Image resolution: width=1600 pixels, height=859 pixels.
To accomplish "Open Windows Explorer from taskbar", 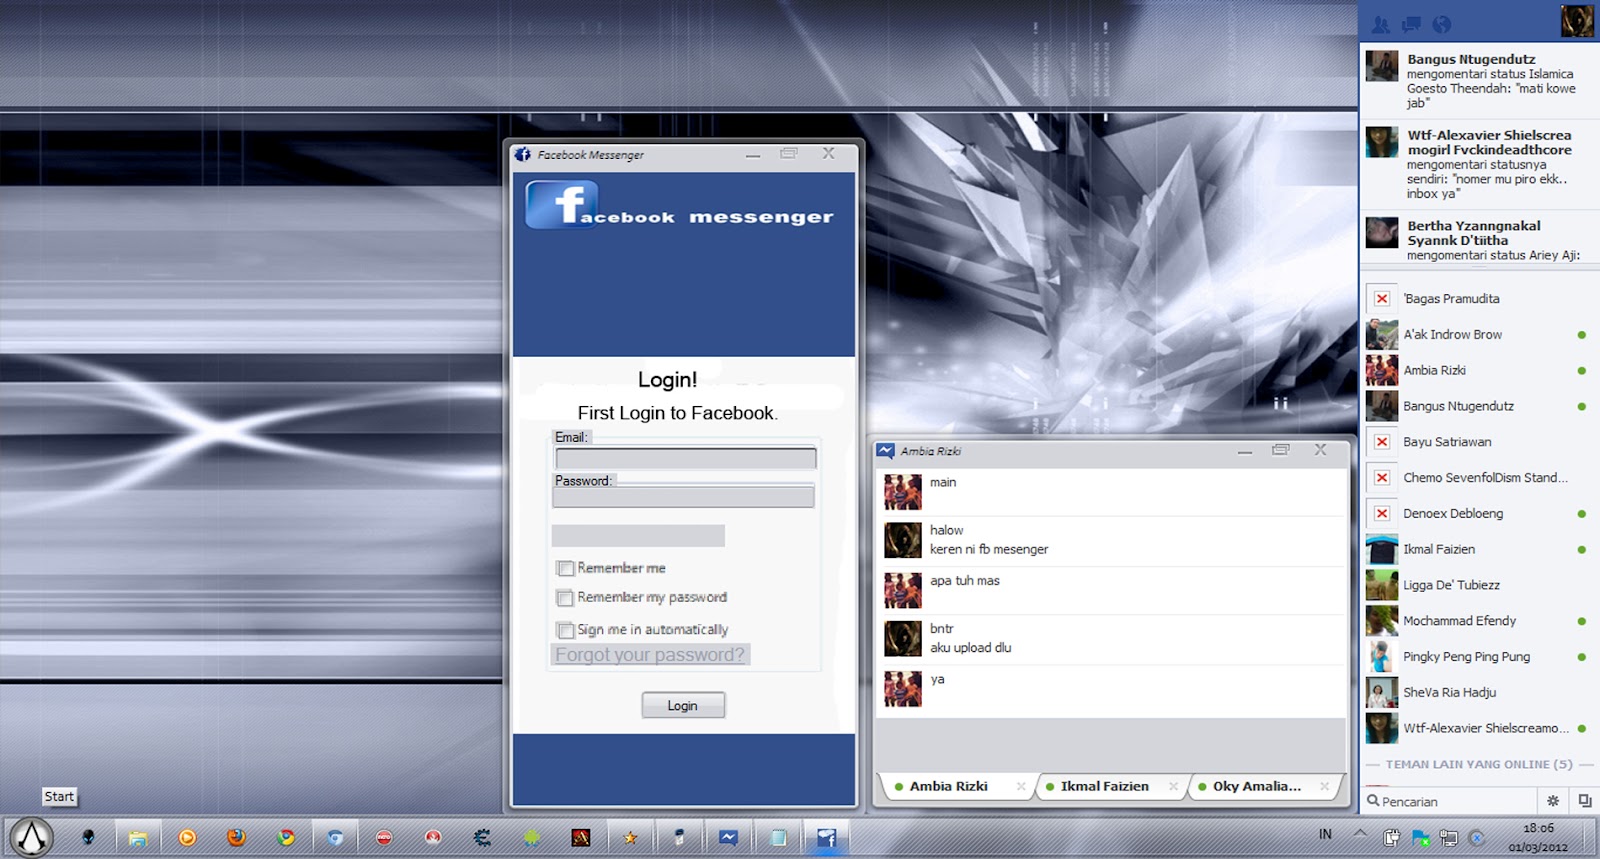I will click(x=138, y=837).
